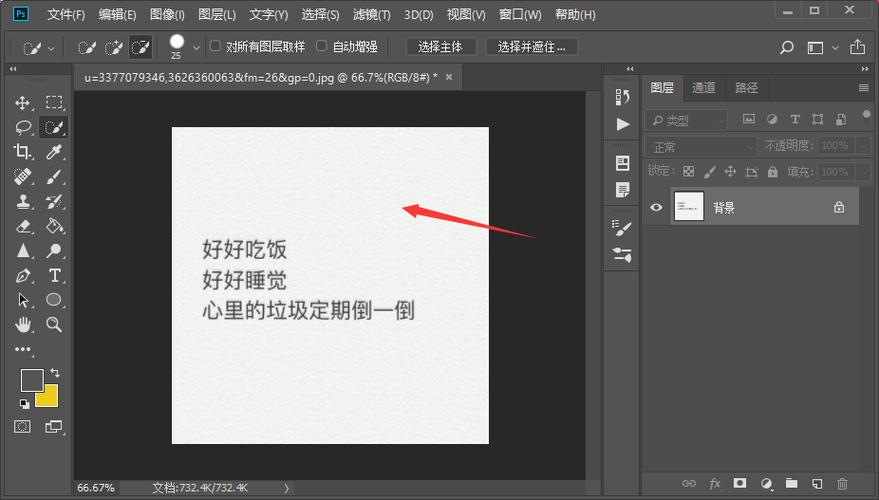Create new adjustment layer icon
879x500 pixels.
click(766, 483)
